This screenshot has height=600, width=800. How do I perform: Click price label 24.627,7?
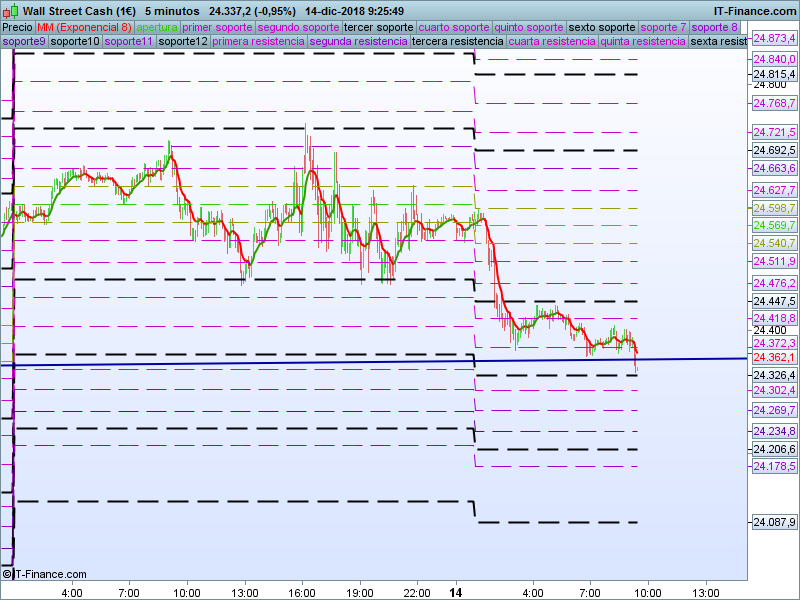pyautogui.click(x=774, y=190)
